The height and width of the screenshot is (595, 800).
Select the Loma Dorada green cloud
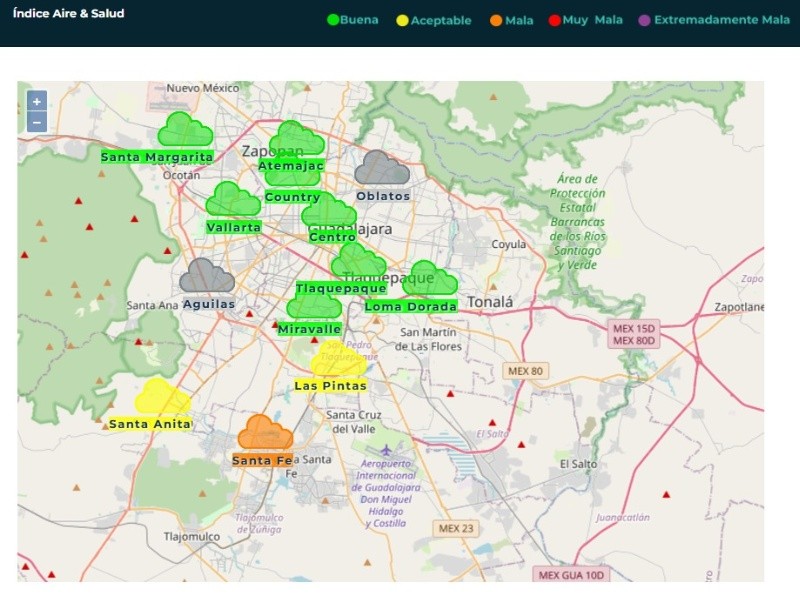coord(430,279)
